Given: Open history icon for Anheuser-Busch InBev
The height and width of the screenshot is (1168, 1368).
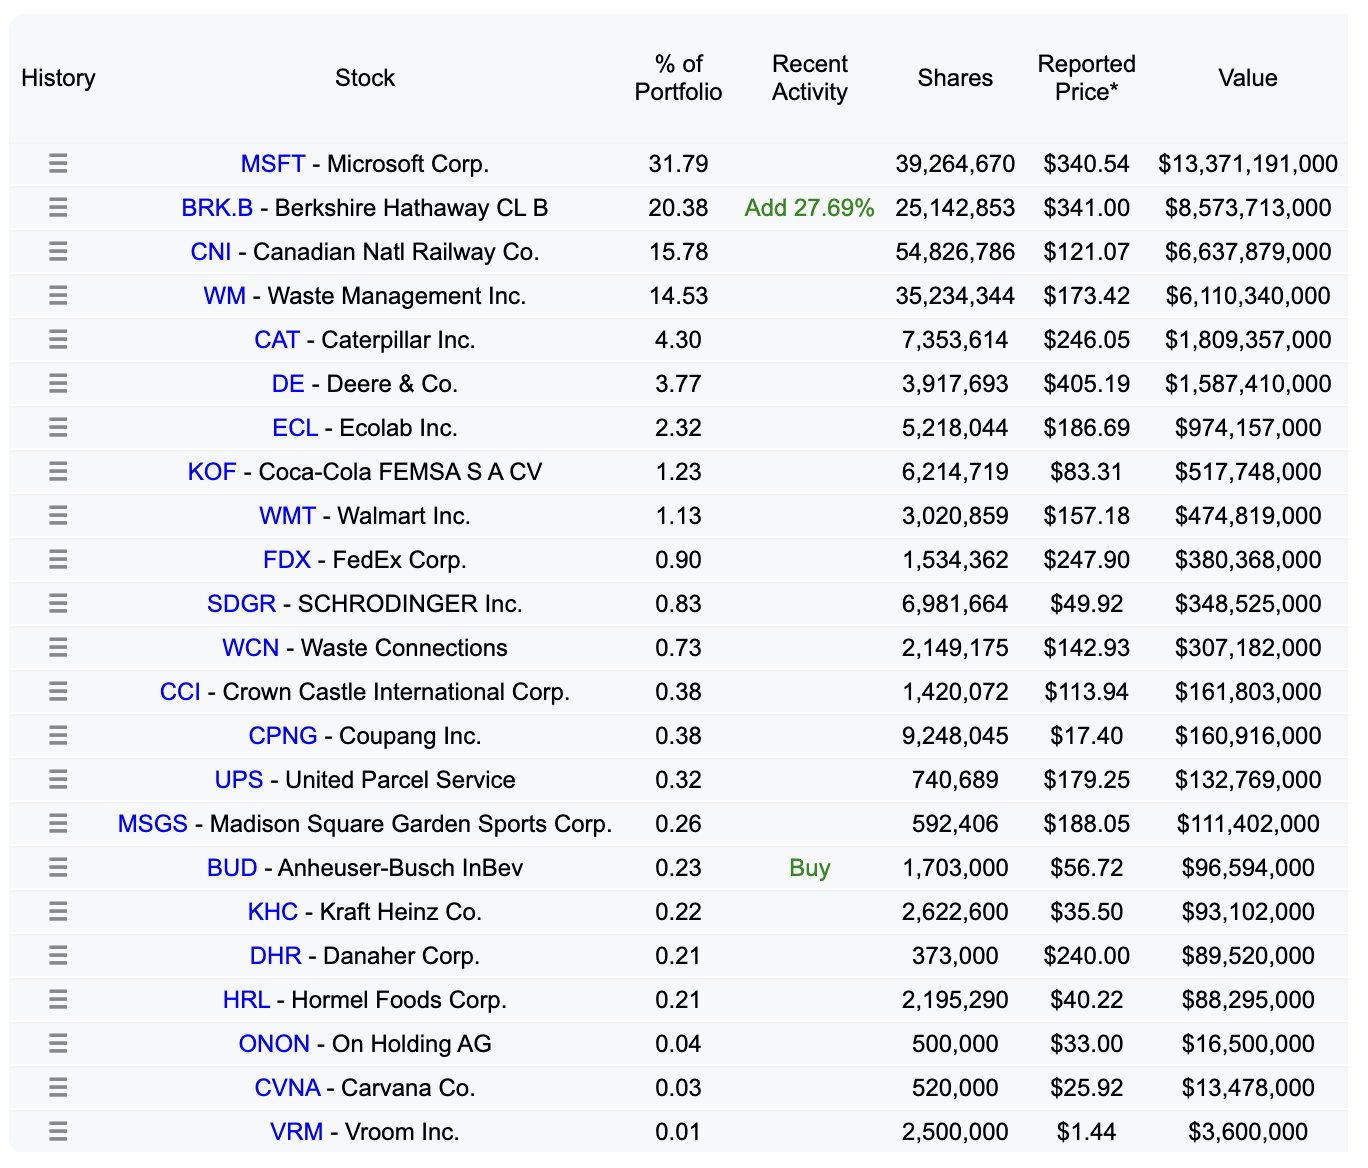Looking at the screenshot, I should [x=58, y=868].
